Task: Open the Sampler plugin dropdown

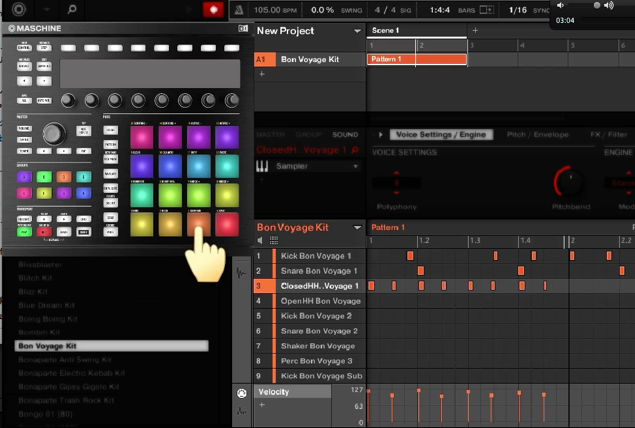Action: point(356,166)
